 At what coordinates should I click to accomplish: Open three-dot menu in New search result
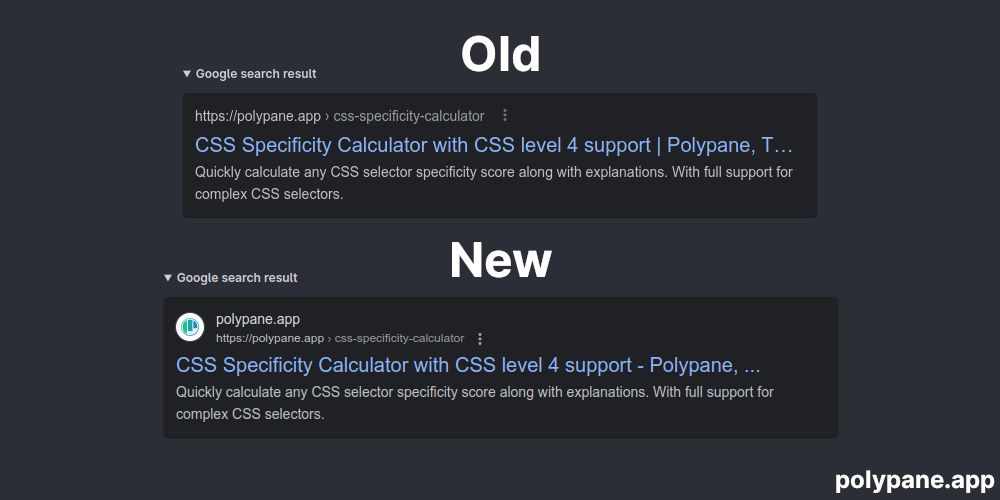click(x=480, y=339)
